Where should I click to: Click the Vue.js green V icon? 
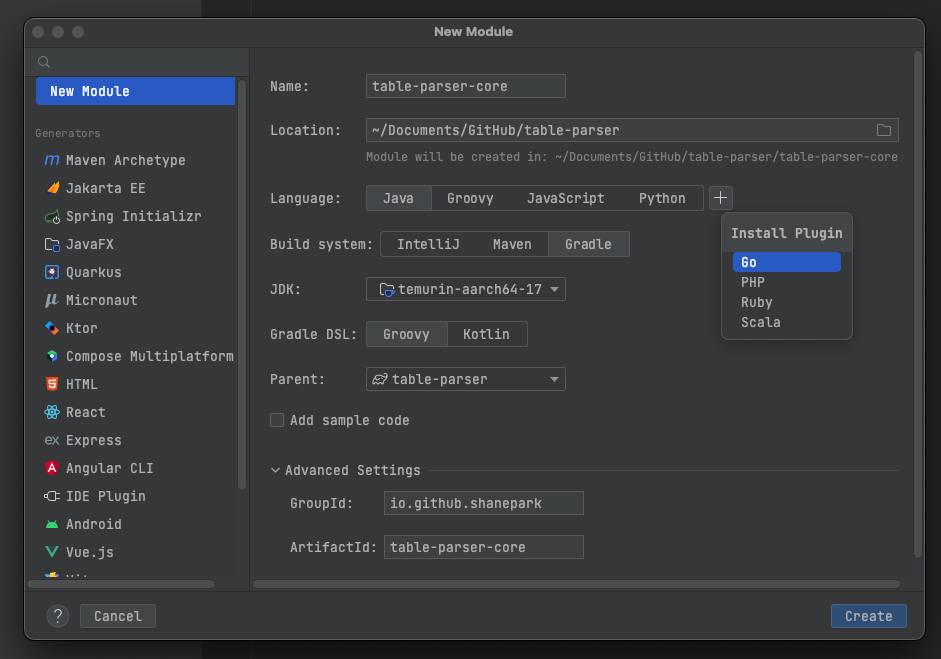click(x=52, y=552)
